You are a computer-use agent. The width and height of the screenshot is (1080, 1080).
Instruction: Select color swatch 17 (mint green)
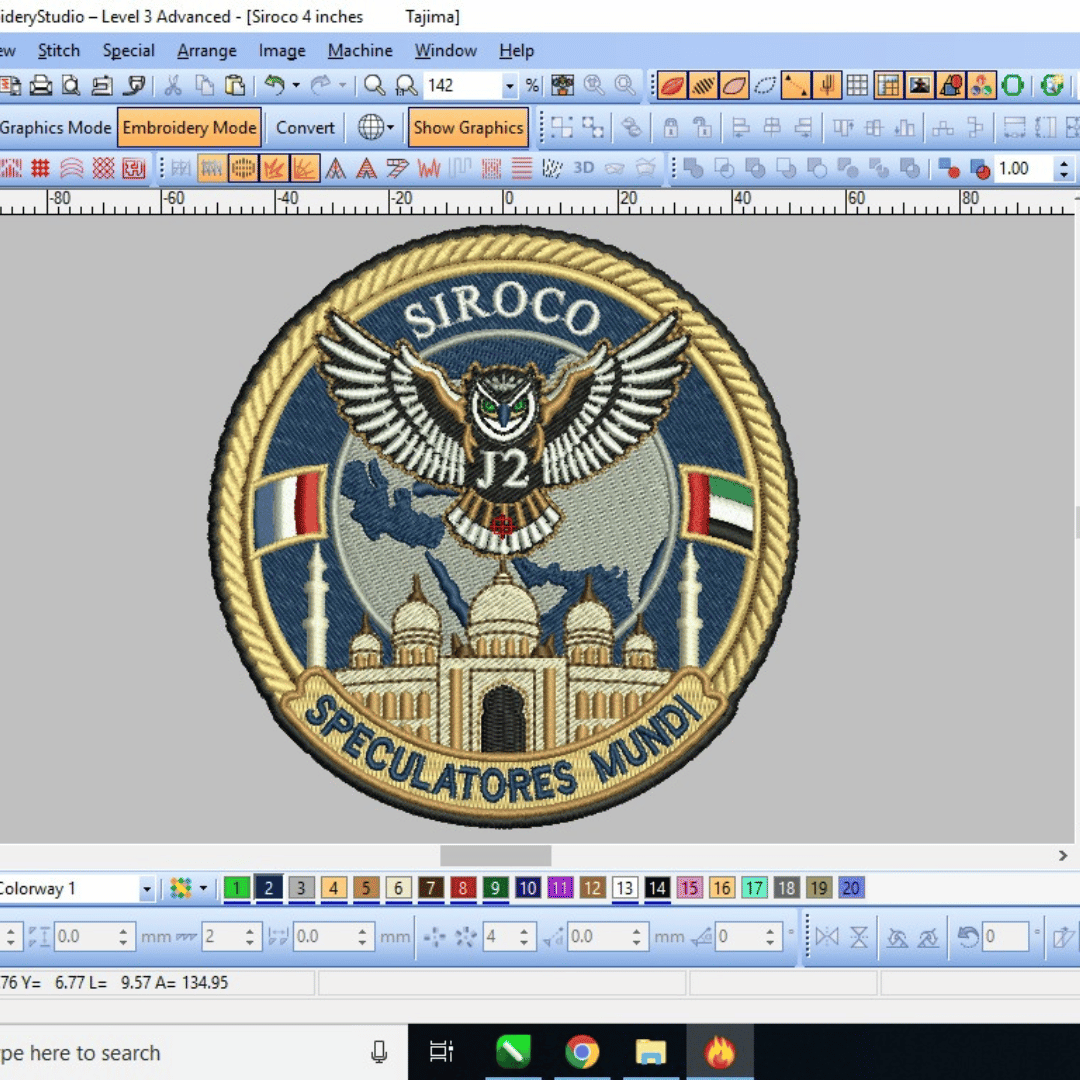(x=754, y=889)
